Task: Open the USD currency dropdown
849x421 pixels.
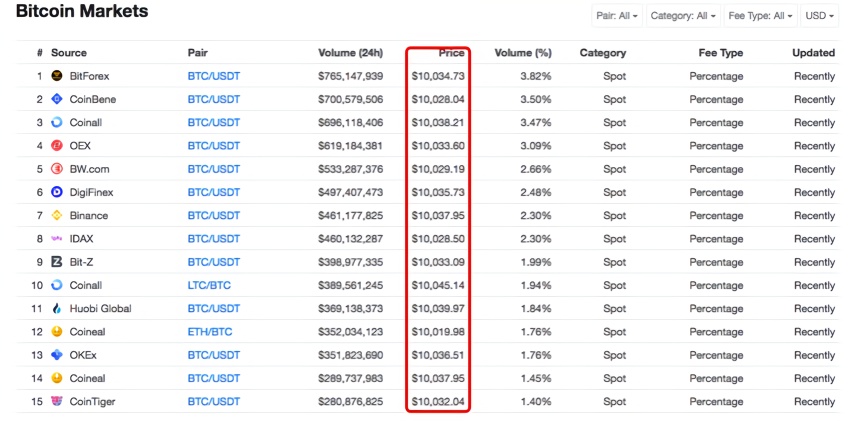Action: [x=819, y=16]
